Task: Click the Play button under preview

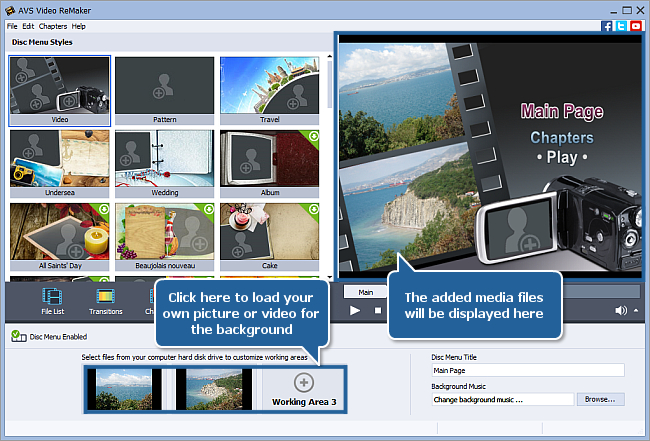Action: pos(354,310)
